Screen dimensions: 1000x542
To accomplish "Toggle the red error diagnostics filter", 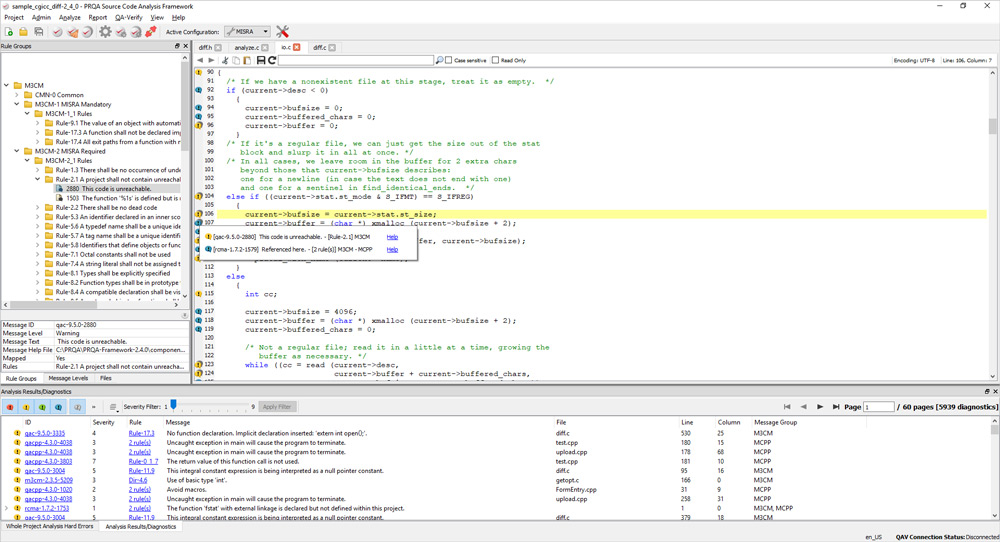I will [x=10, y=407].
